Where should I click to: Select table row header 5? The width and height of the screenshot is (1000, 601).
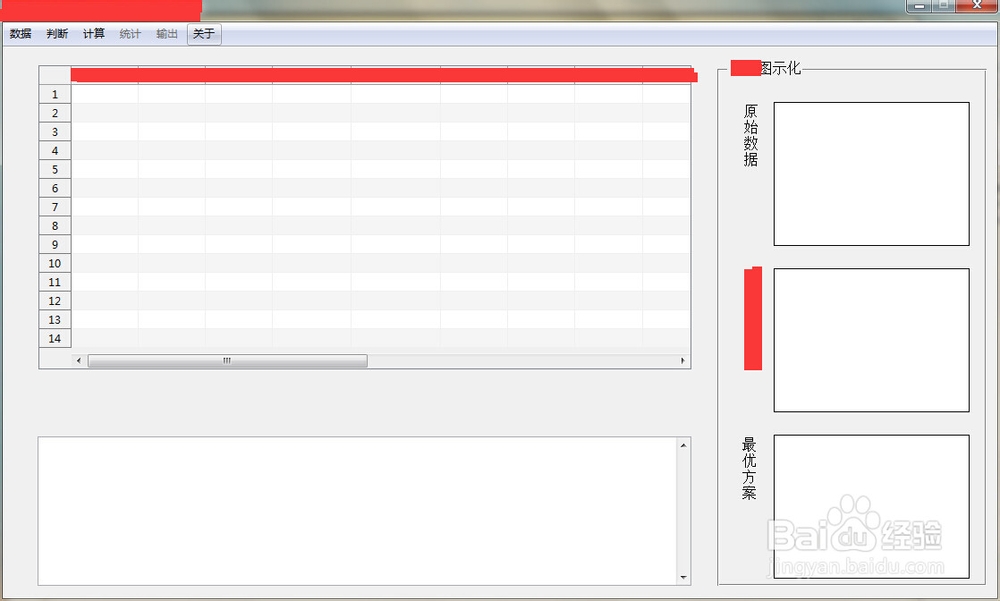[55, 170]
